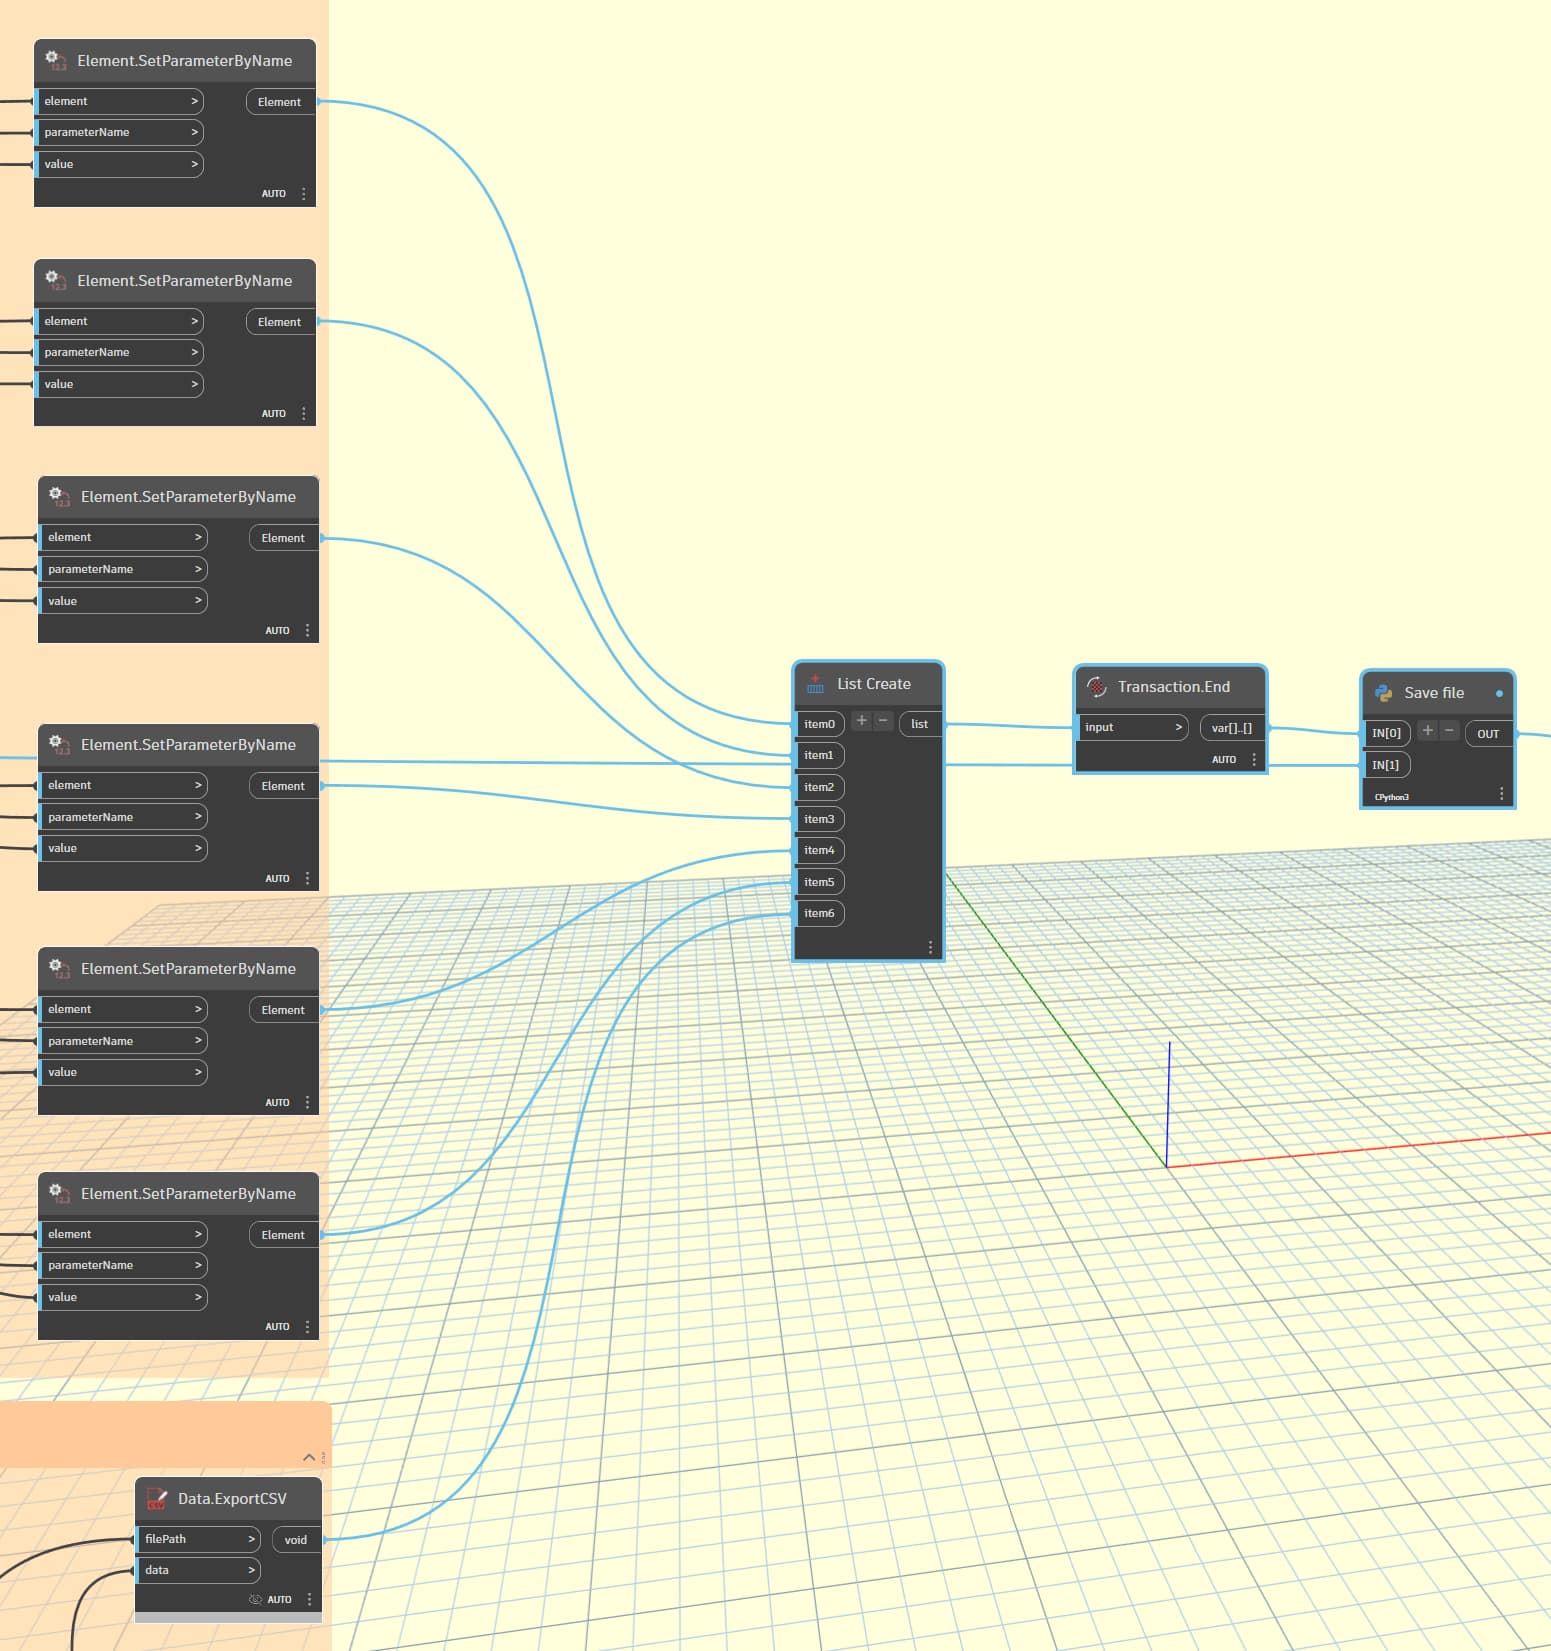This screenshot has width=1551, height=1651.
Task: Select the Transaction.End node title
Action: (1174, 687)
